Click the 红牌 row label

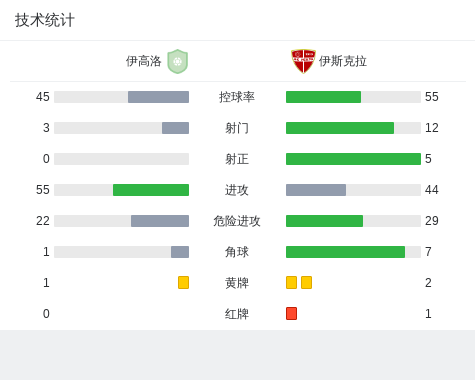pos(237,314)
